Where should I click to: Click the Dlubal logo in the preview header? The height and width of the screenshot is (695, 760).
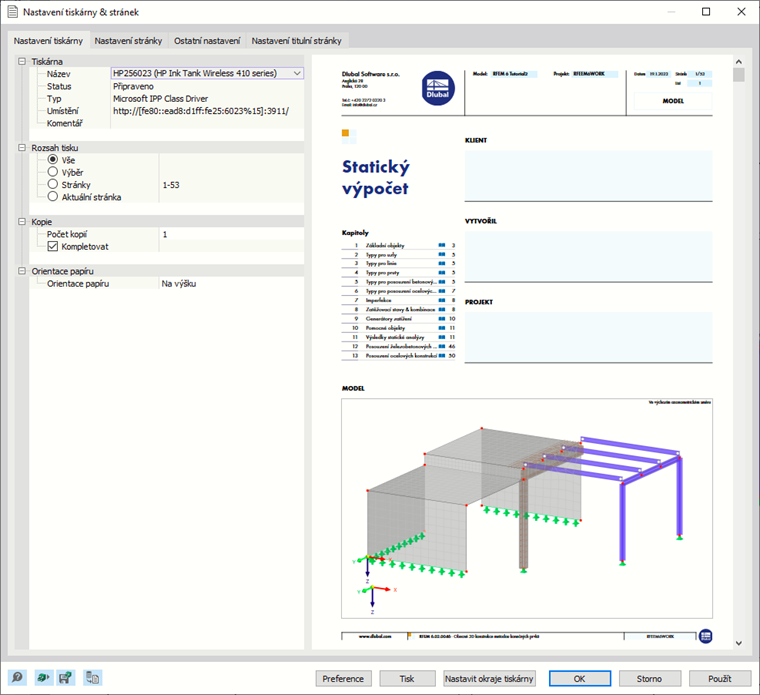pos(438,88)
